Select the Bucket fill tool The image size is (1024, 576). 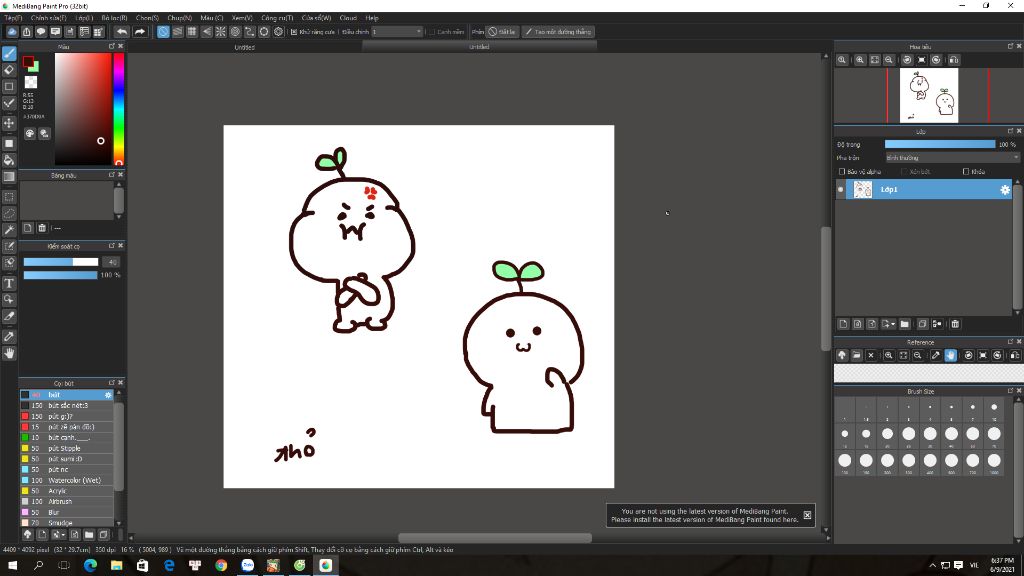[9, 160]
